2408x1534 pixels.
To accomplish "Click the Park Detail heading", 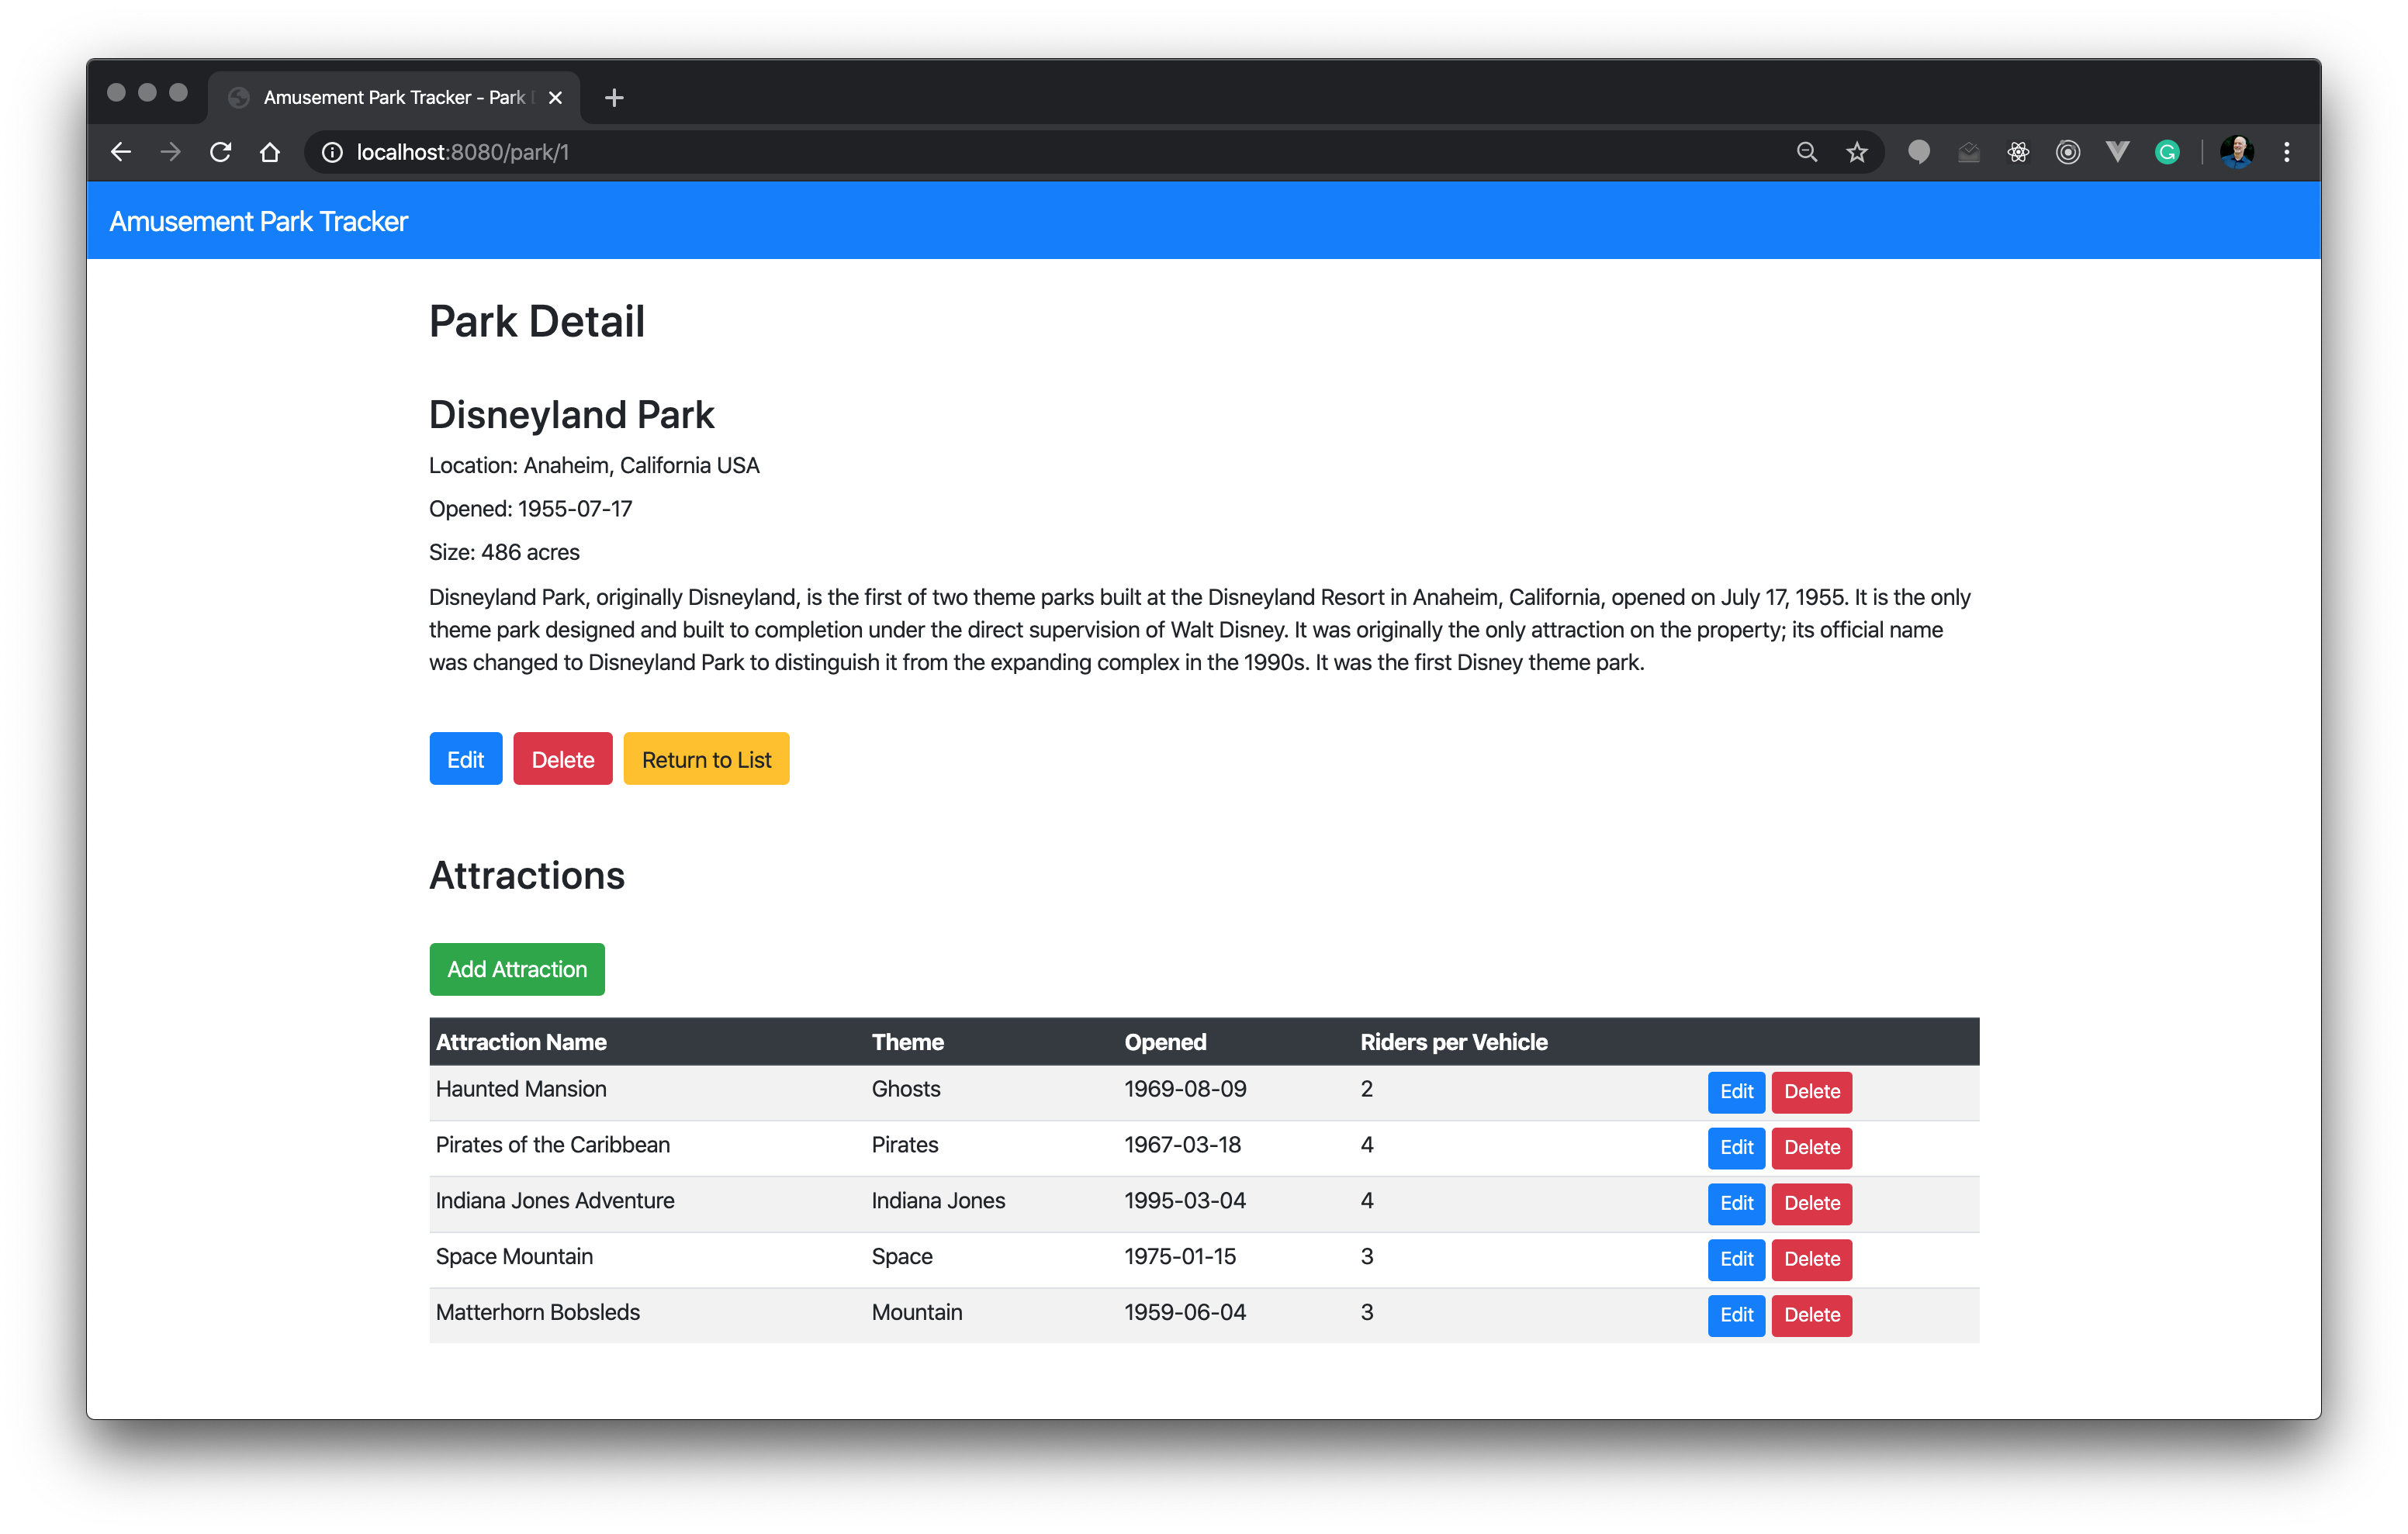I will click(x=537, y=321).
